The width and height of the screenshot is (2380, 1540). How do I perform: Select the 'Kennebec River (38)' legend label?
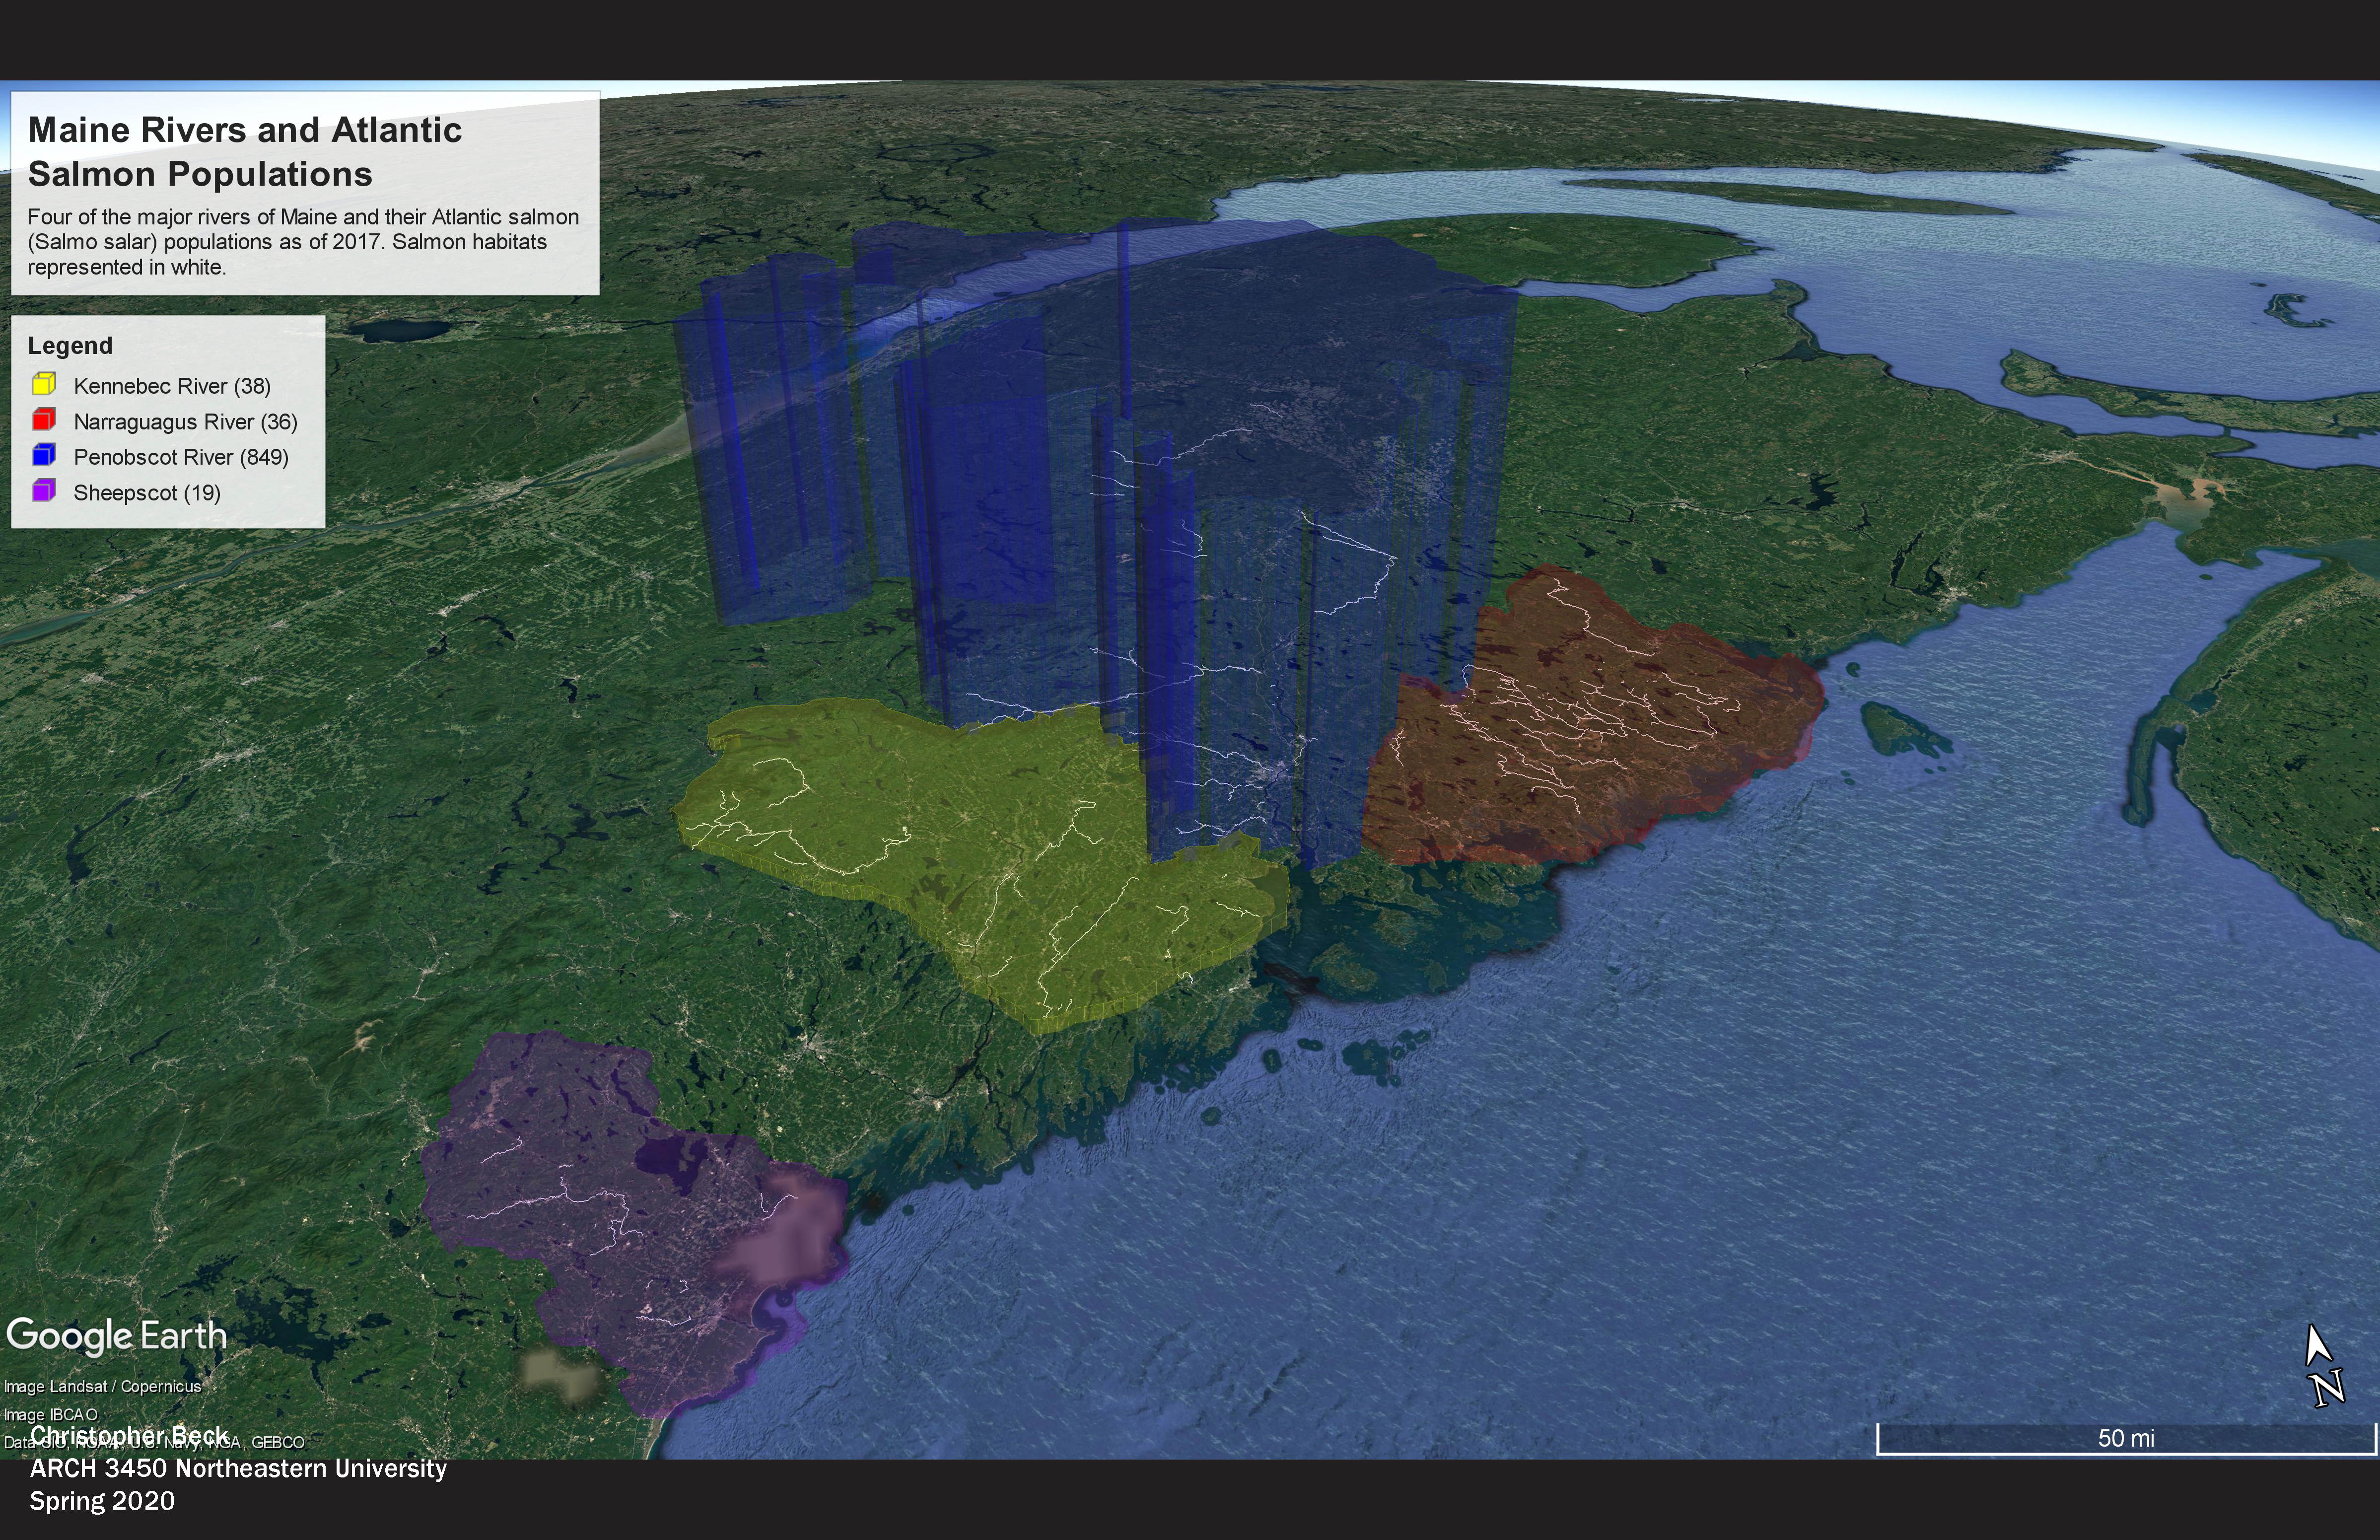tap(172, 386)
